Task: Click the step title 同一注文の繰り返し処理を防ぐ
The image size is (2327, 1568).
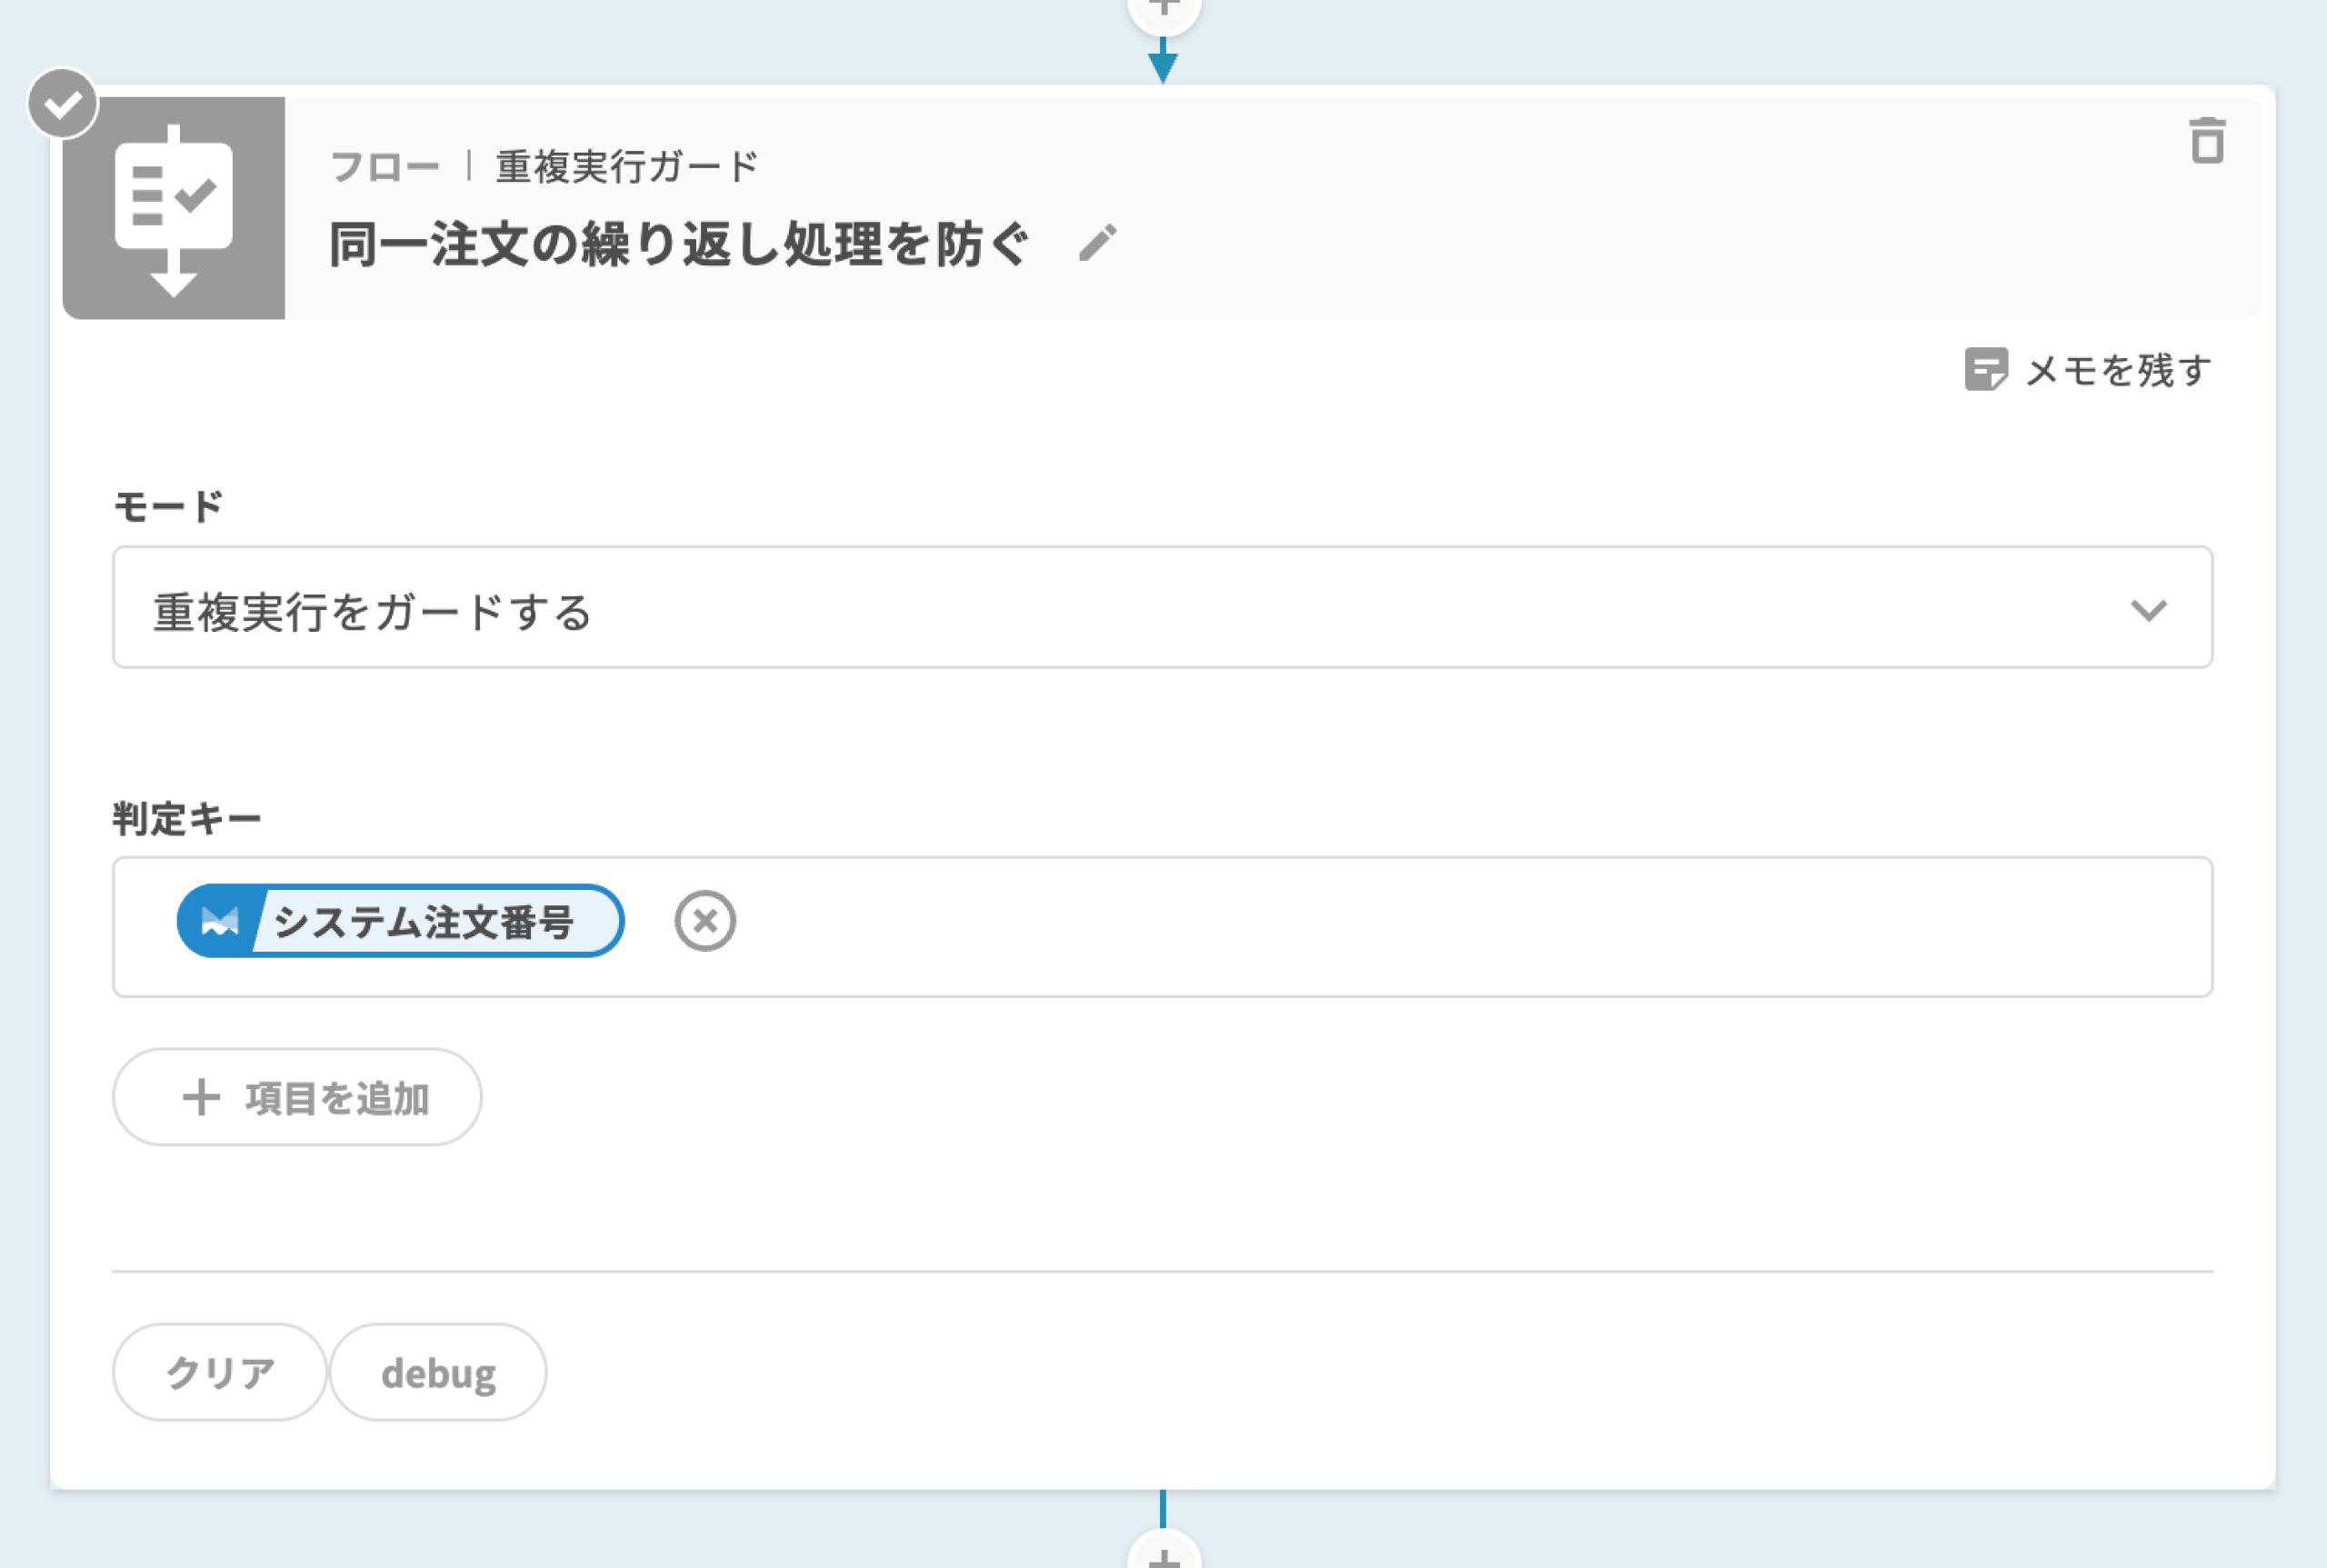Action: coord(678,245)
